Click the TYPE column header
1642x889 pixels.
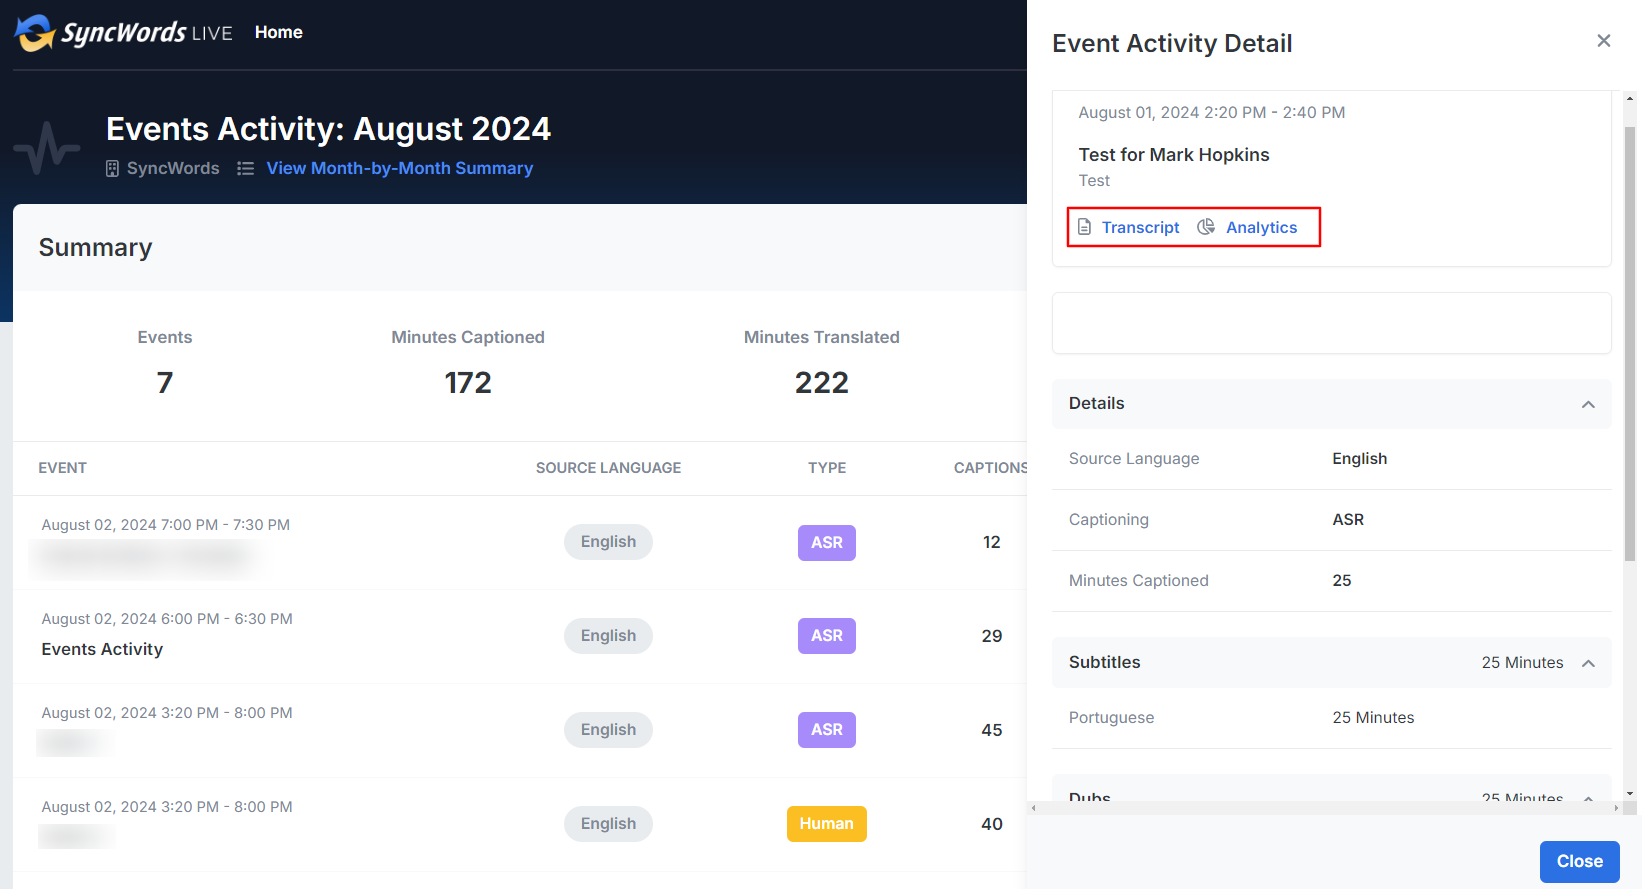pos(827,468)
